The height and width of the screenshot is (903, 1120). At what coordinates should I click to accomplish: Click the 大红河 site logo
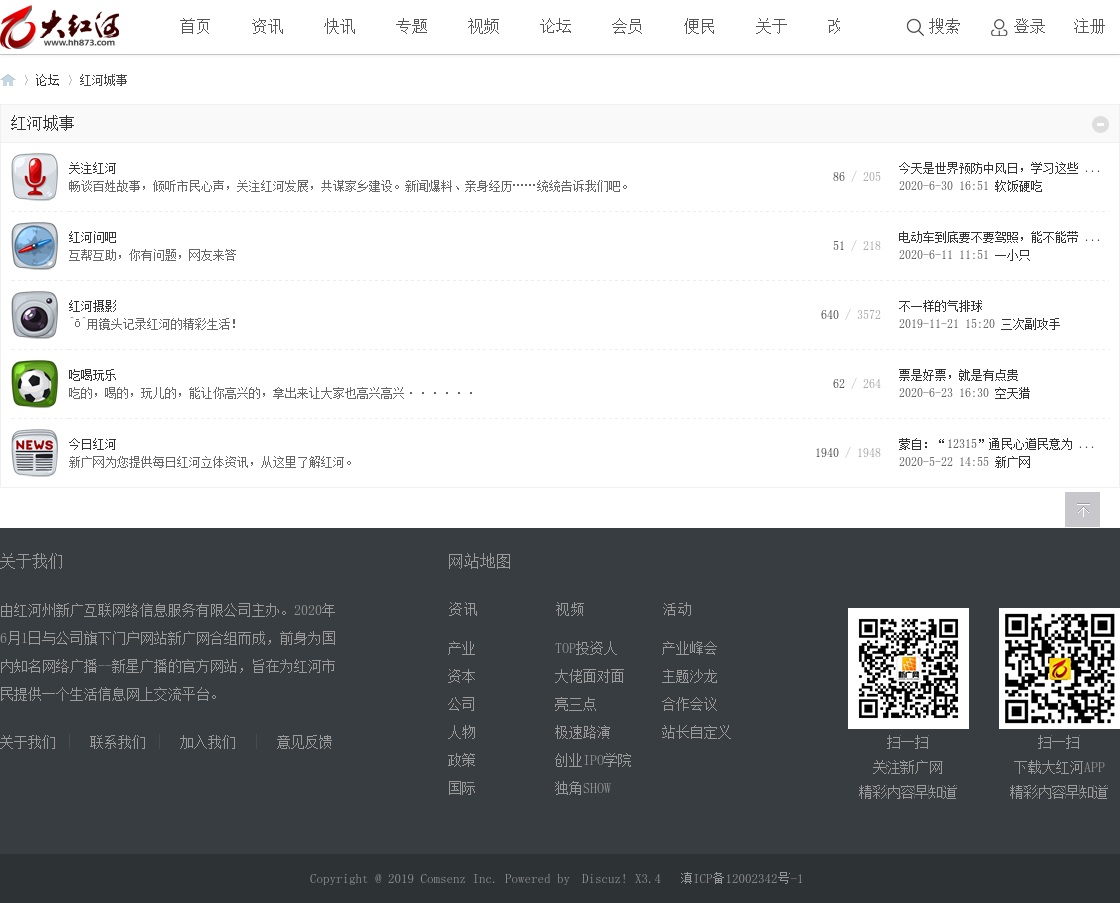(60, 27)
